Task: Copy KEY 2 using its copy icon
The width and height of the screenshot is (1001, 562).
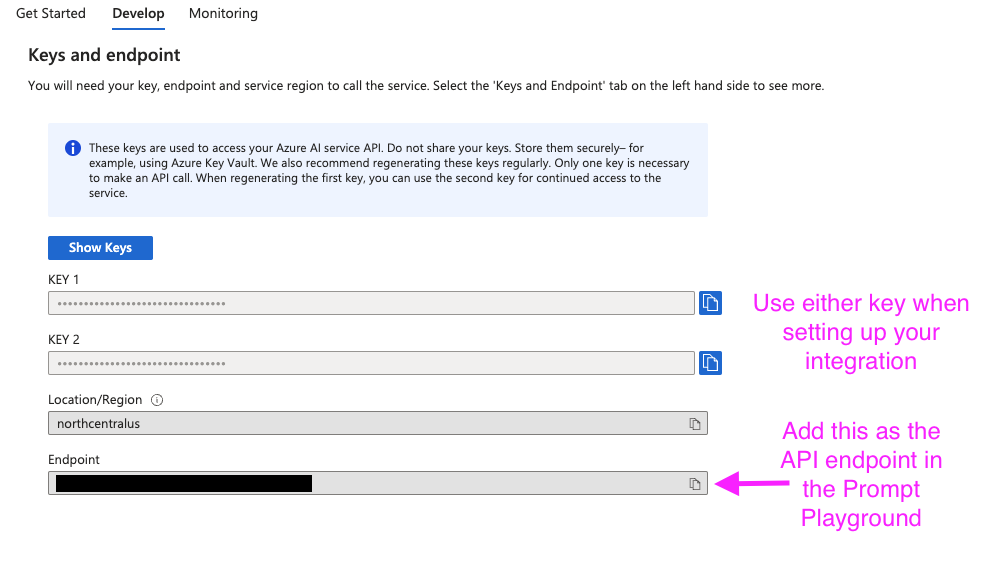Action: click(710, 363)
